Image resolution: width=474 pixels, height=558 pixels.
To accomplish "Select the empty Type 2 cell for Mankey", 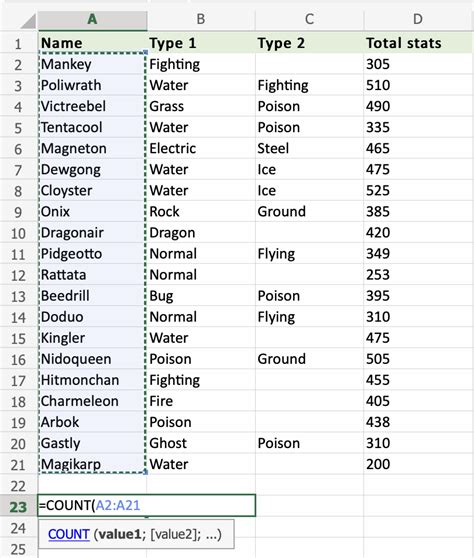I will (x=310, y=64).
